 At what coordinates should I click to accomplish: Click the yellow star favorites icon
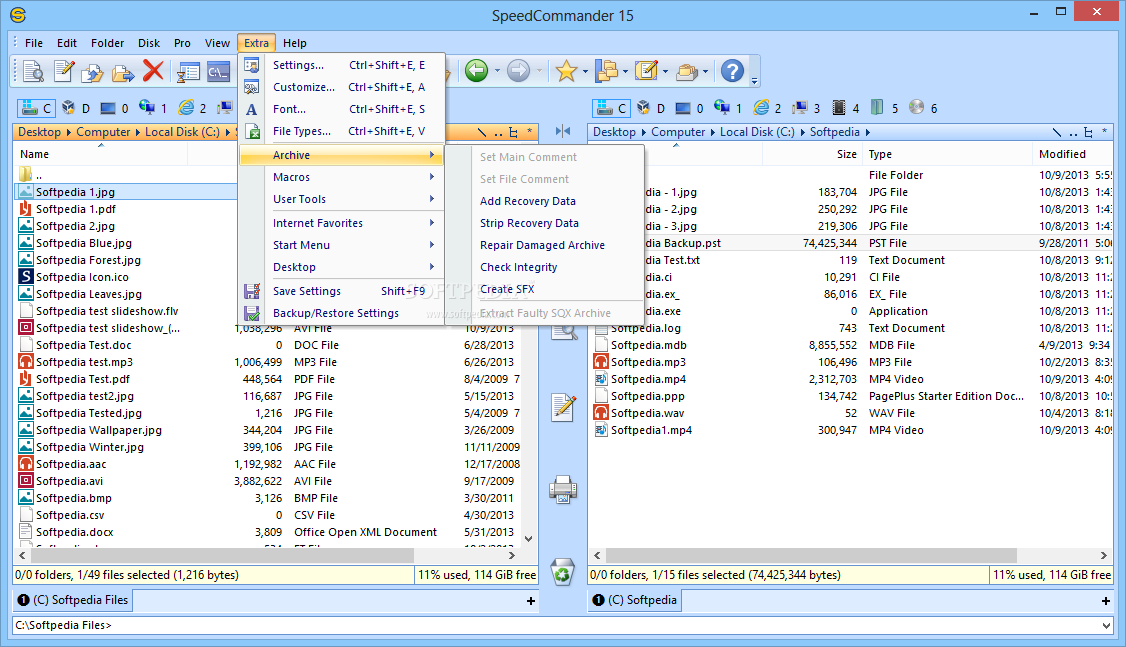tap(566, 70)
